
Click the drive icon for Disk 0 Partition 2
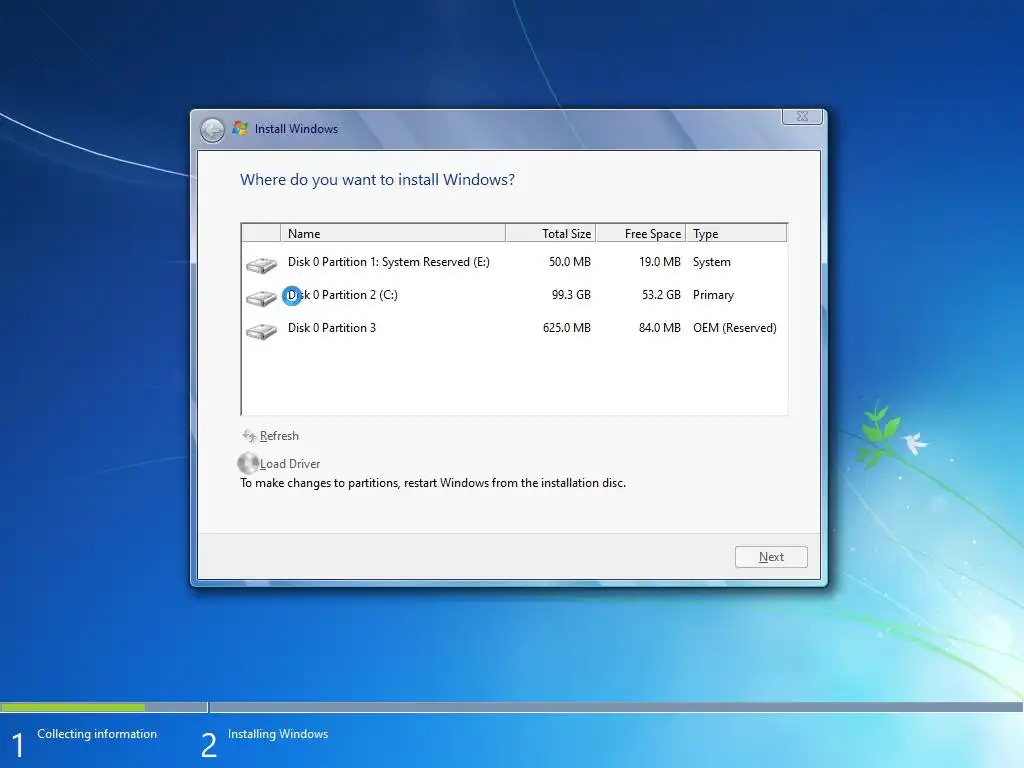pyautogui.click(x=261, y=298)
